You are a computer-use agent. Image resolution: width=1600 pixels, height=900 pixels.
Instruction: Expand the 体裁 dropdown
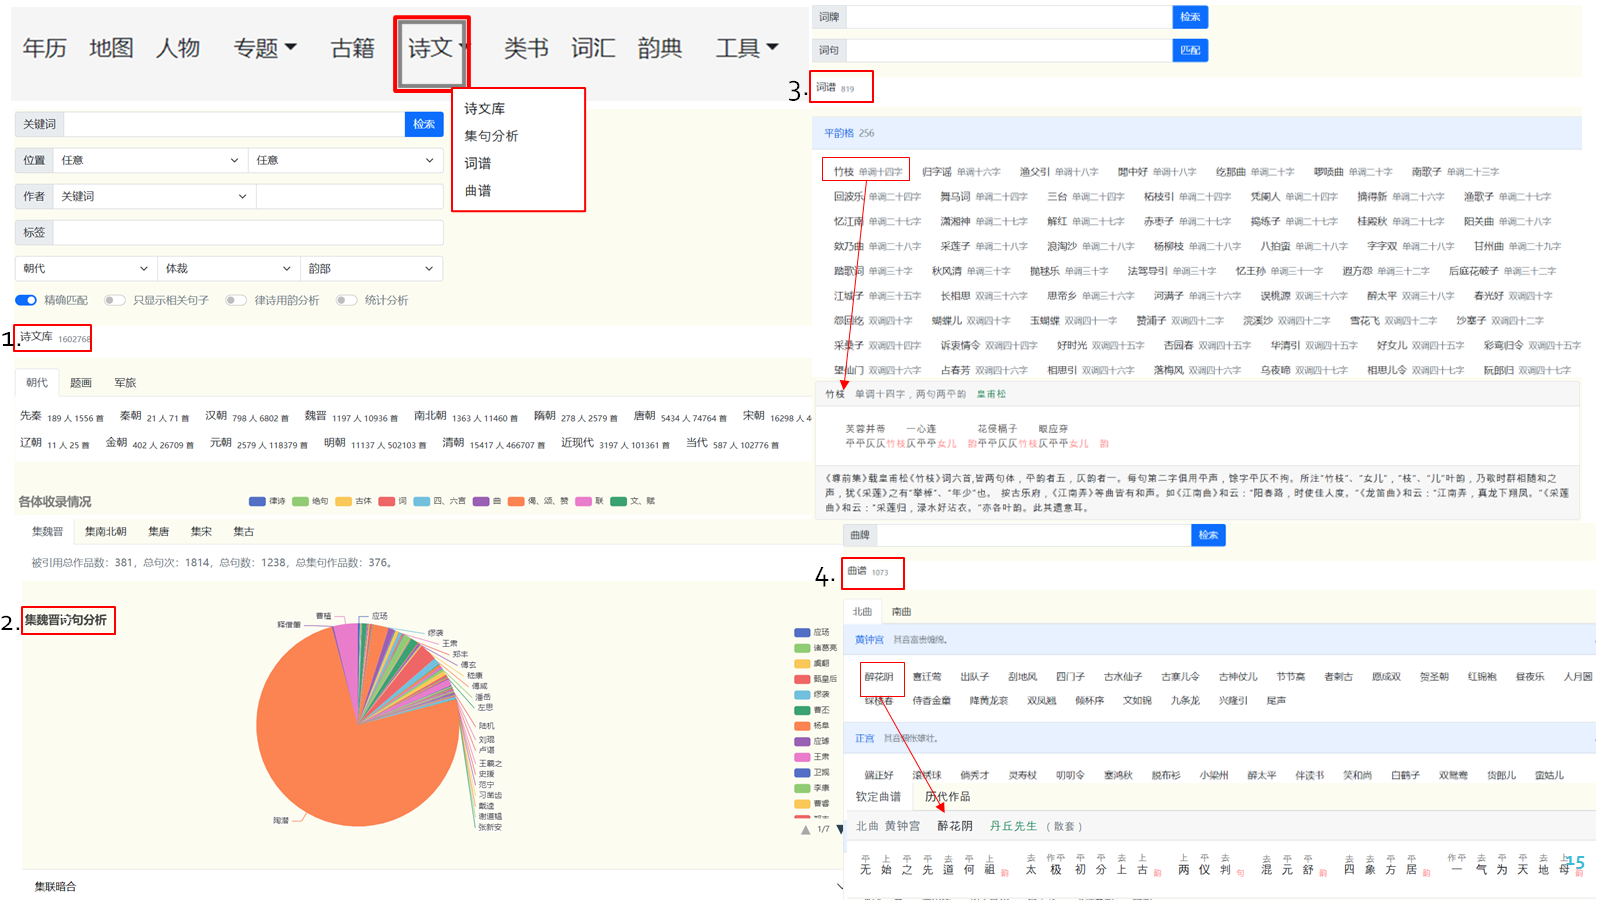[229, 268]
